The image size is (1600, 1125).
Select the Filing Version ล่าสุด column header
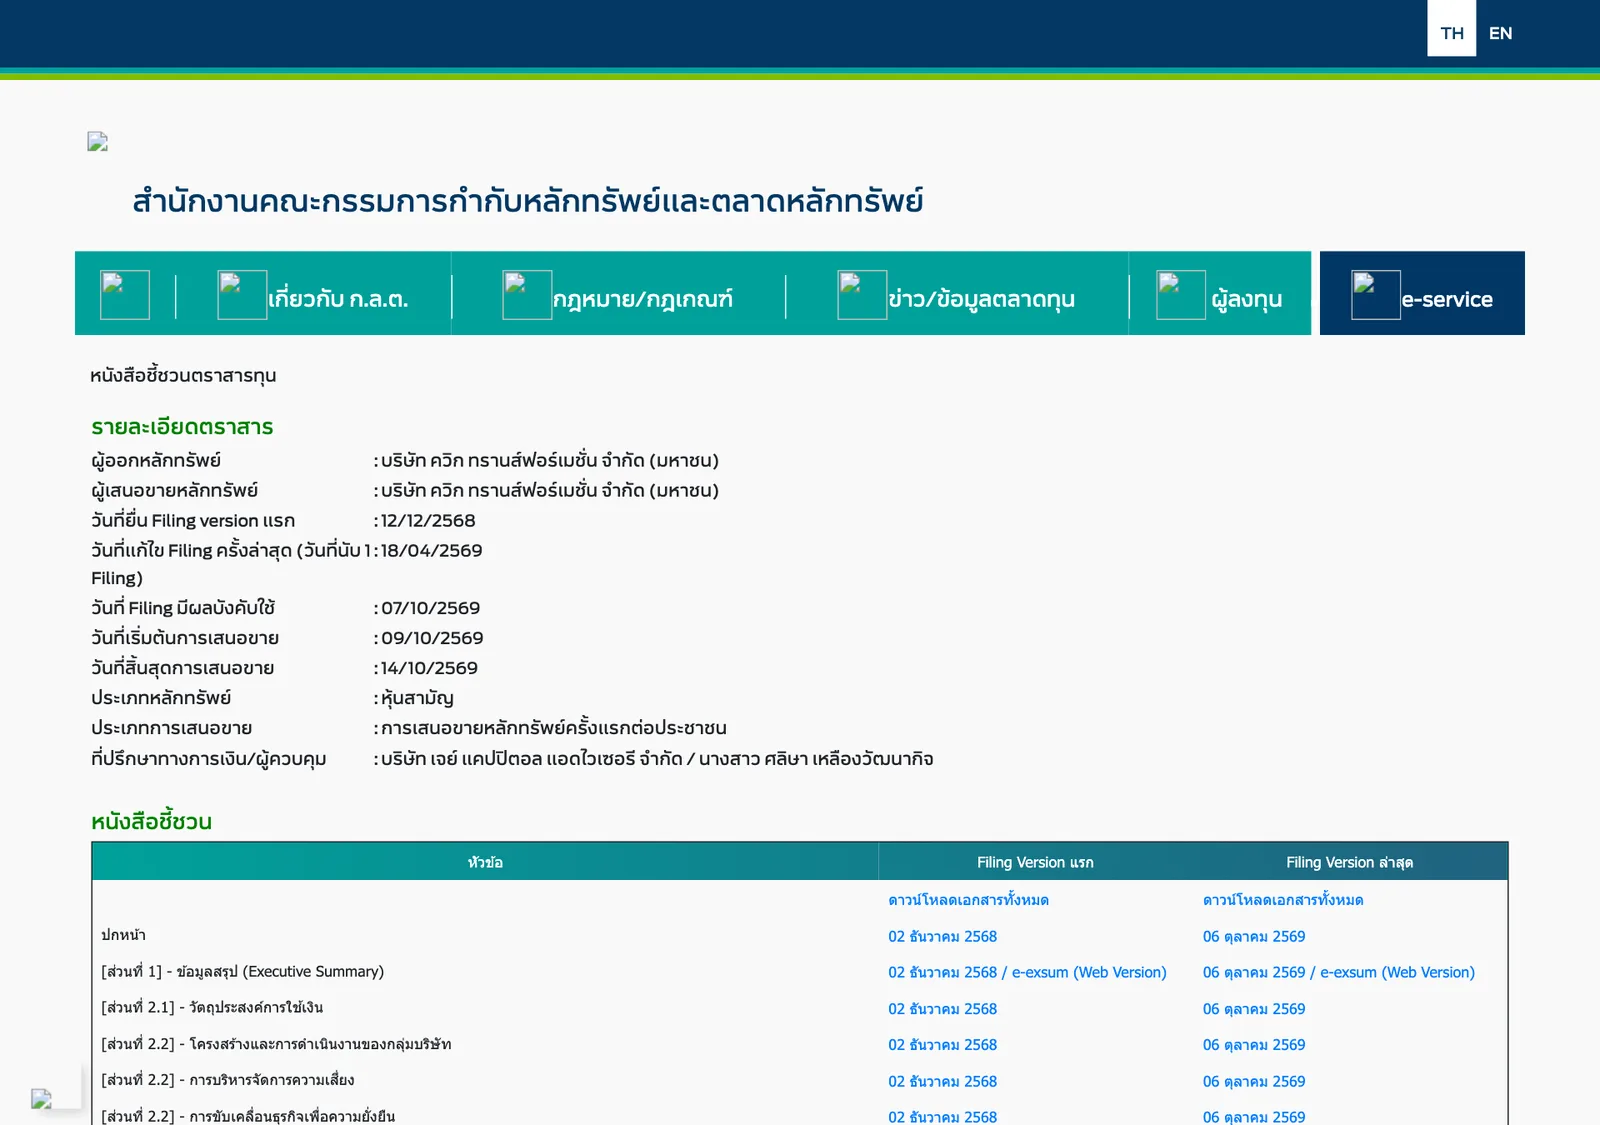pyautogui.click(x=1350, y=862)
